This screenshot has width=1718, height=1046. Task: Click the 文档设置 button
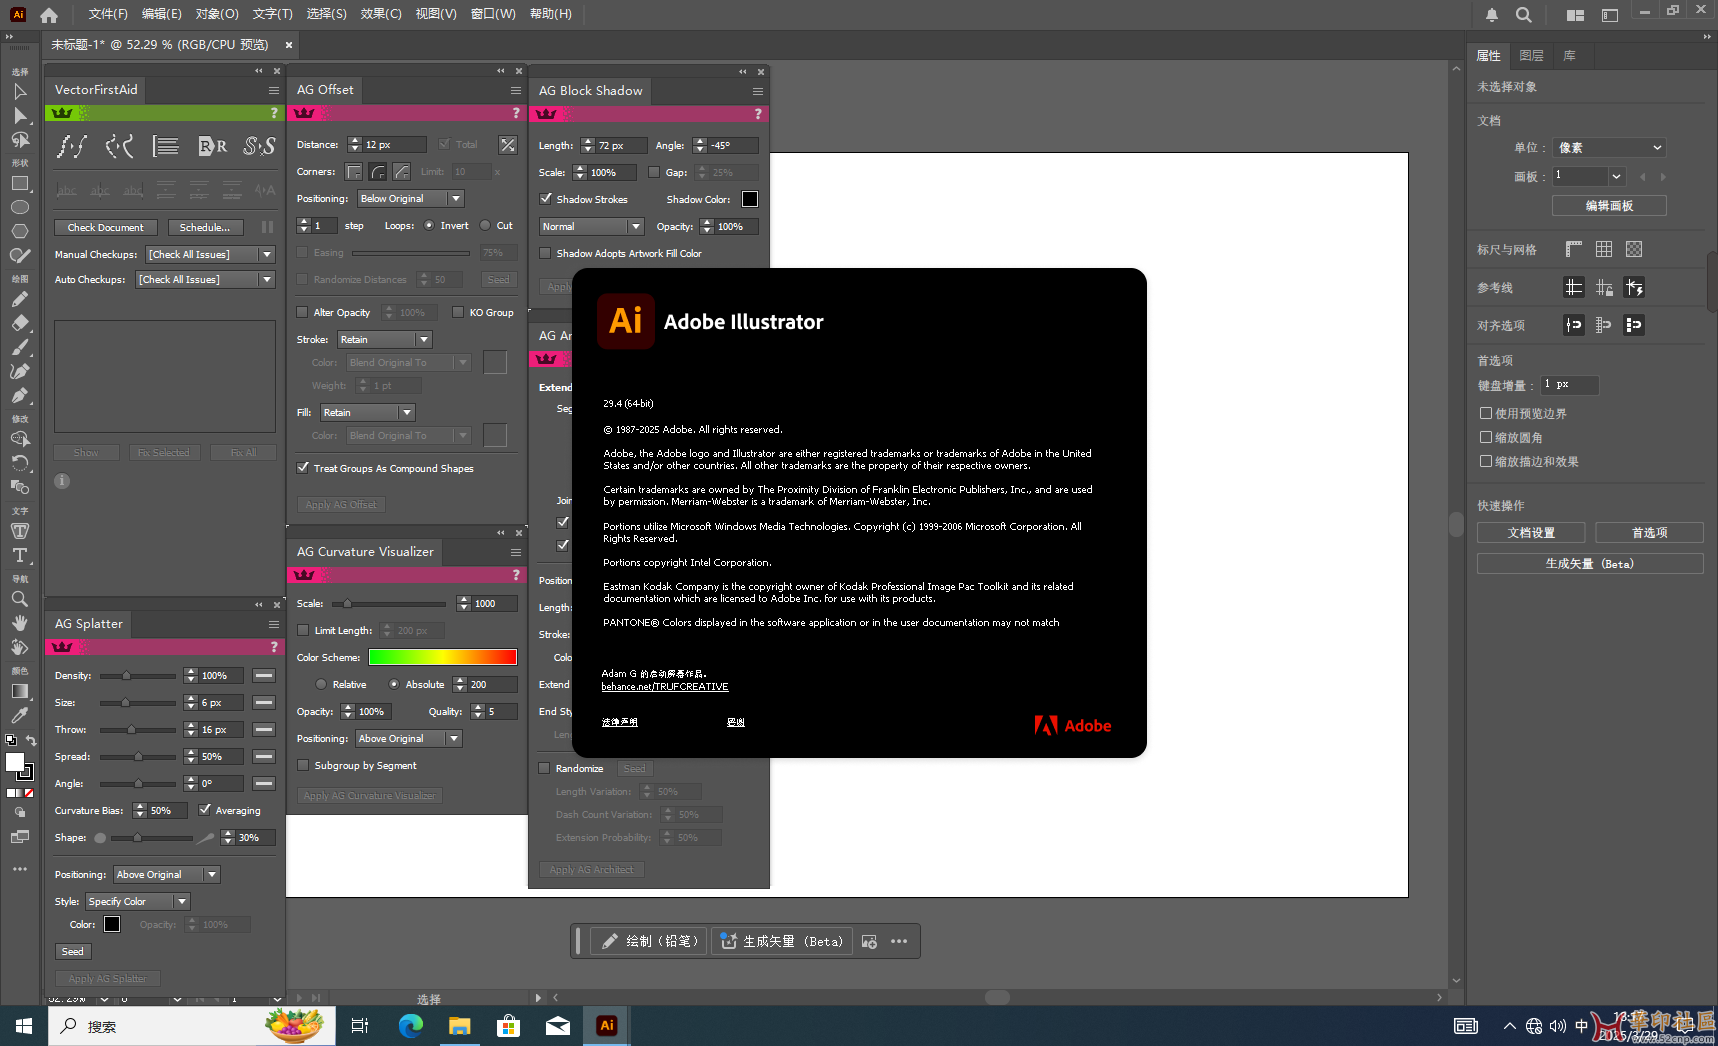click(1531, 533)
